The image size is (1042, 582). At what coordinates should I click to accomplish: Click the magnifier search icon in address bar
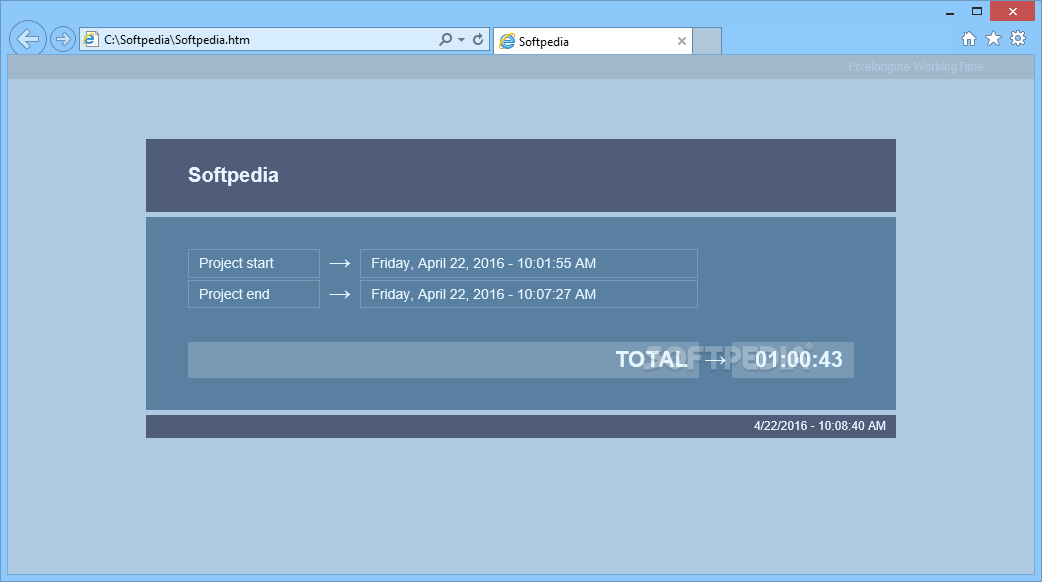pos(445,40)
